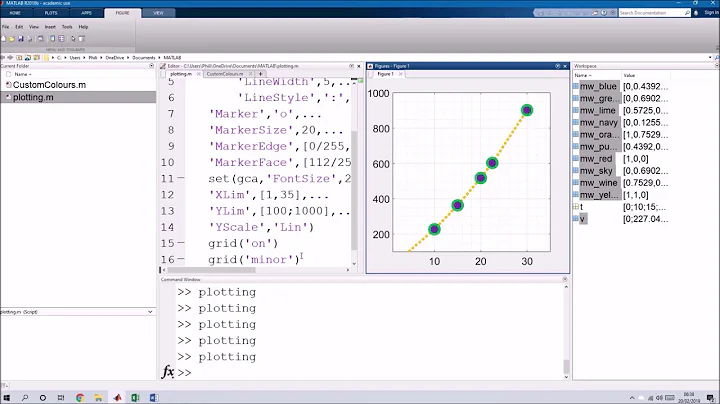The width and height of the screenshot is (720, 404).
Task: Open the Tools menu in figure menu bar
Action: [x=67, y=27]
